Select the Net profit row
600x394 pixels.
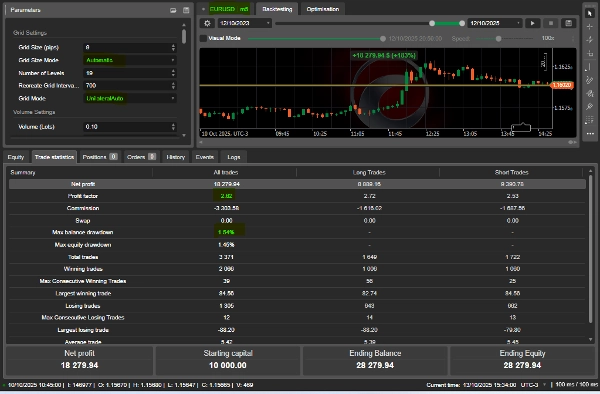pos(297,184)
